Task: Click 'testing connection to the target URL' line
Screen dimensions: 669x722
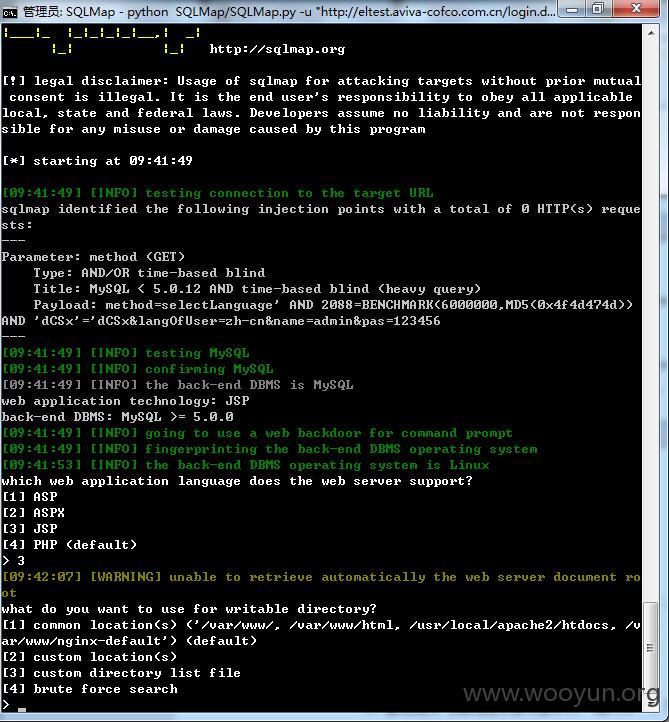Action: point(218,193)
